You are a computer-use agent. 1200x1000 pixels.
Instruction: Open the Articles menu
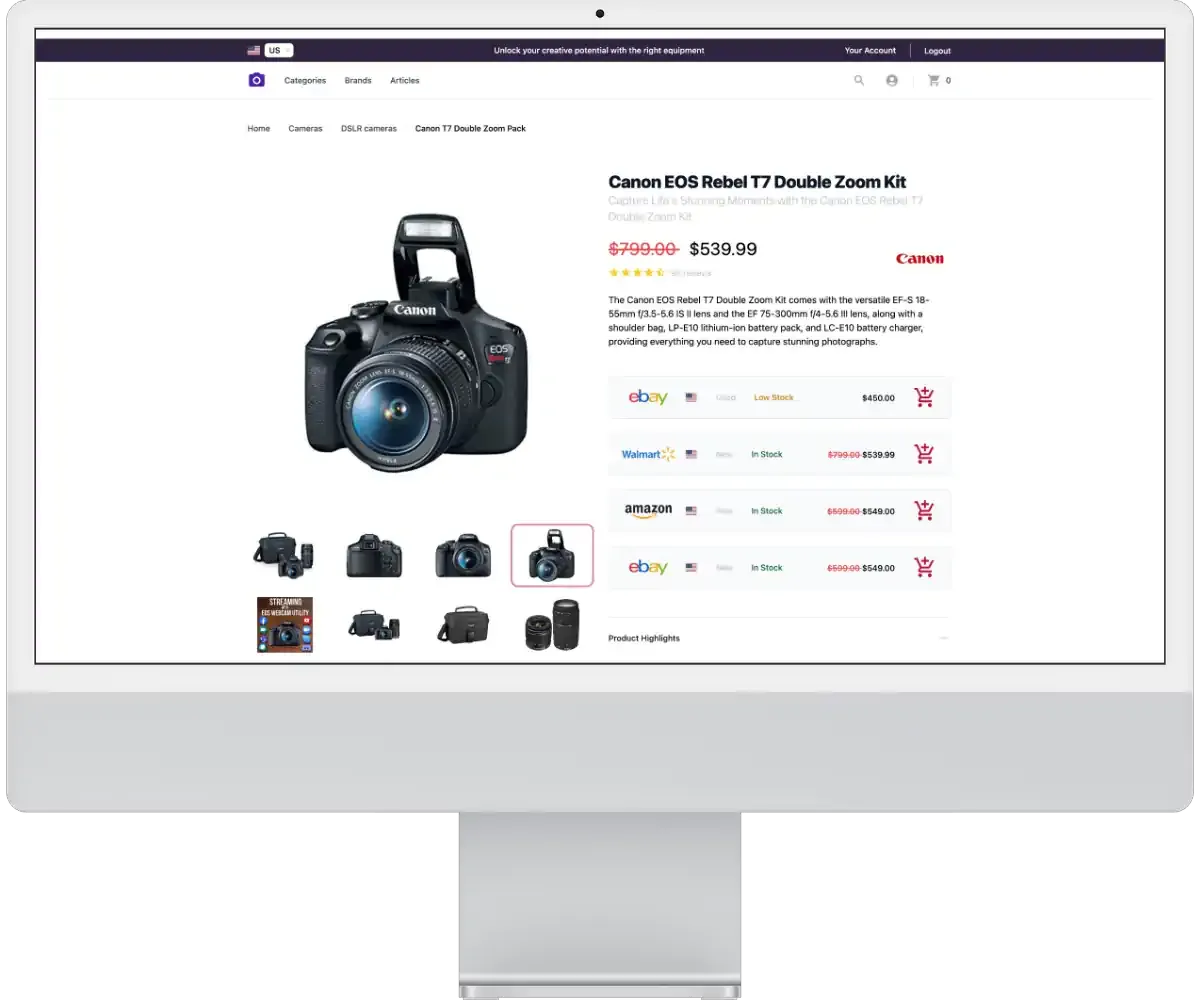405,80
